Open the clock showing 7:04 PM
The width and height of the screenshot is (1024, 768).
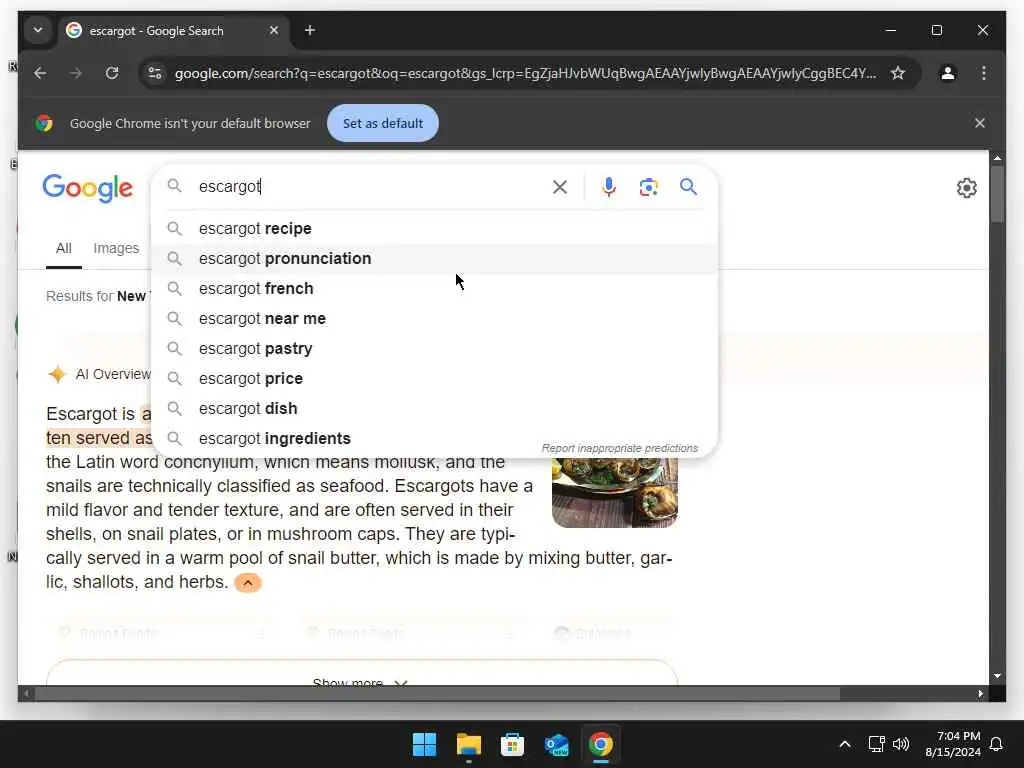(953, 744)
